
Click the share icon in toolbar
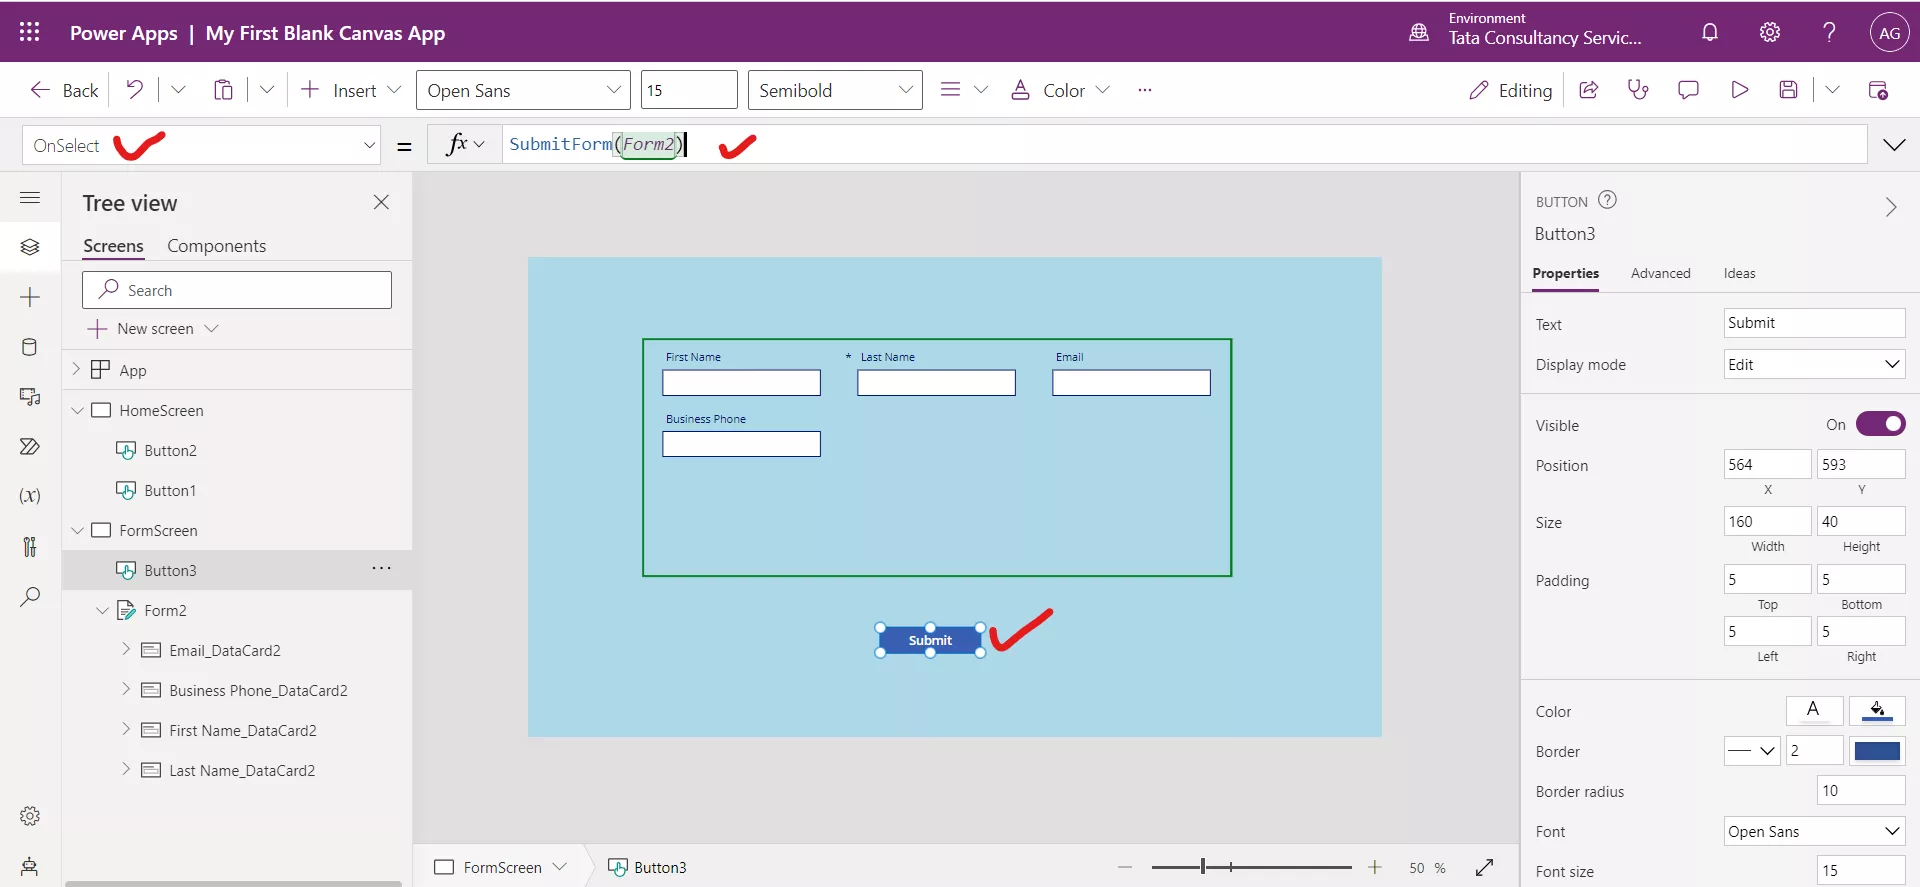point(1588,90)
